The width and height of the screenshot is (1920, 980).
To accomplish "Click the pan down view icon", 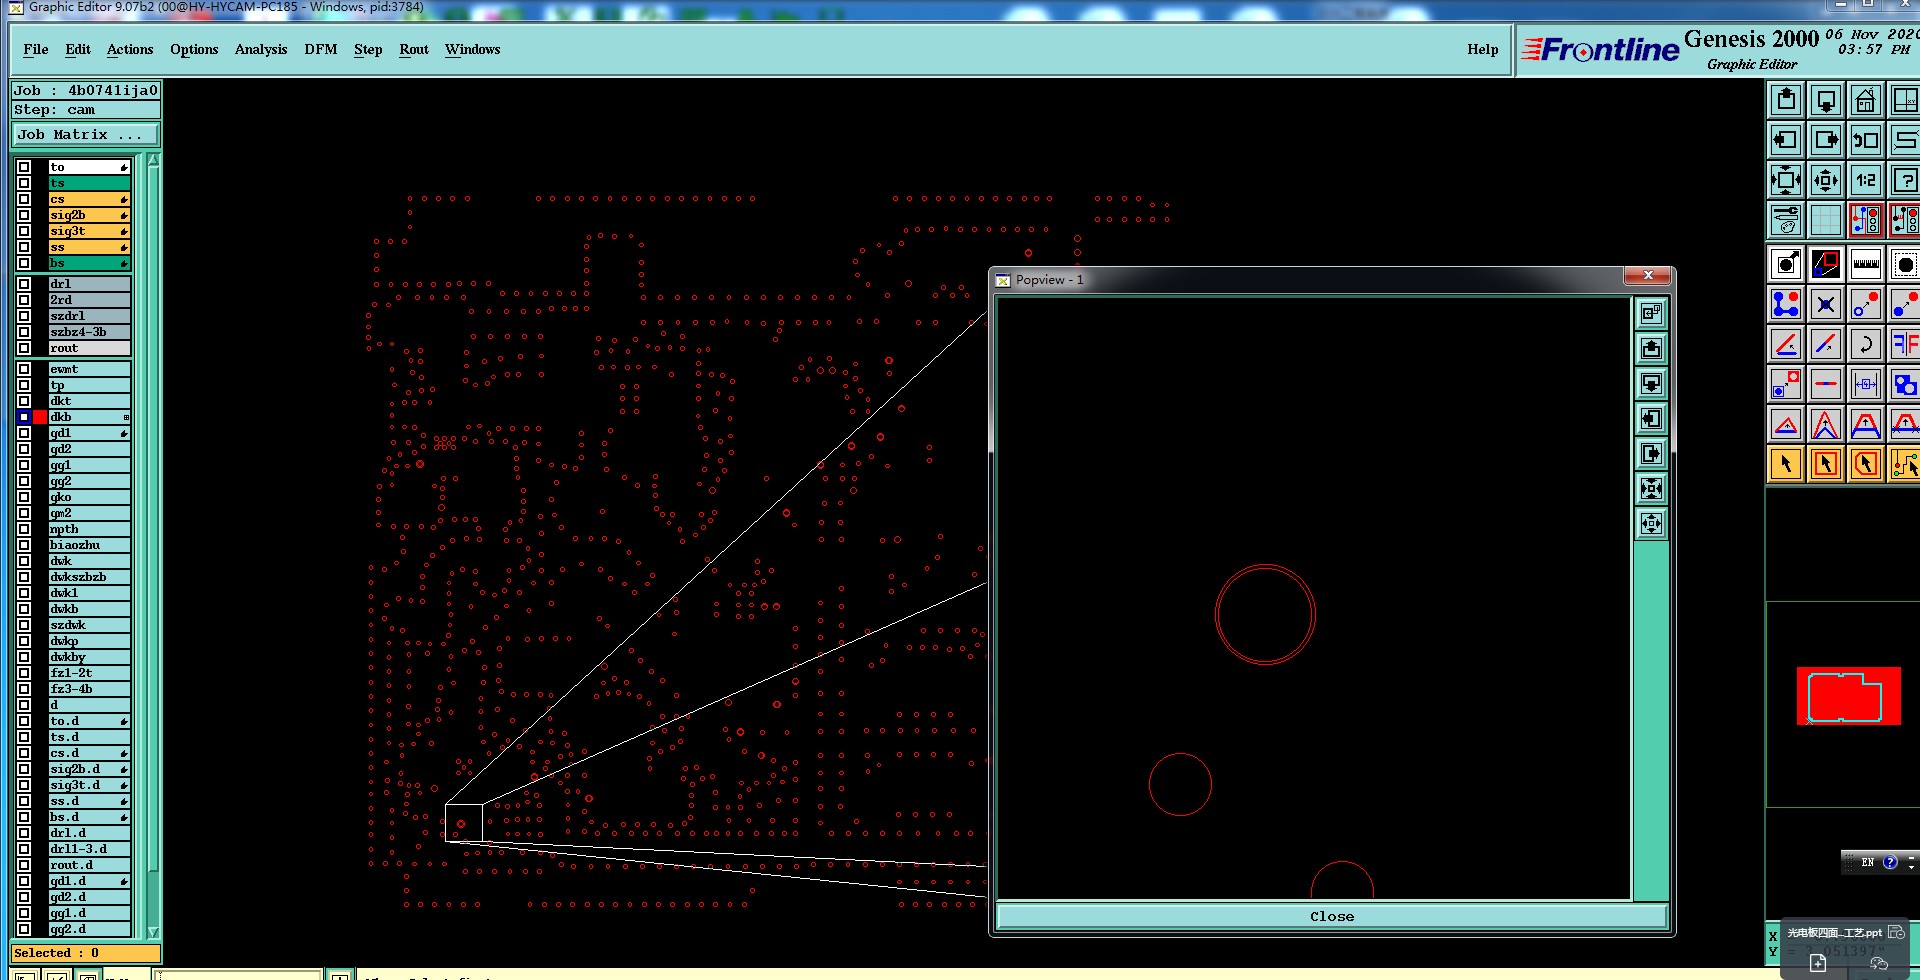I will pyautogui.click(x=1826, y=100).
